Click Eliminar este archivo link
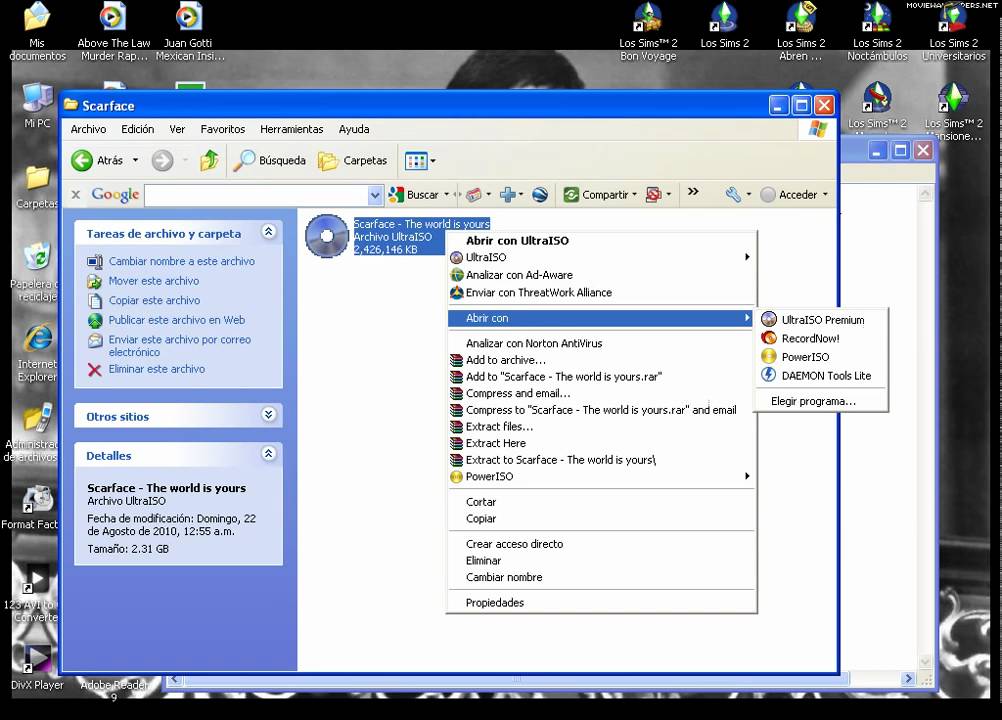 [157, 369]
